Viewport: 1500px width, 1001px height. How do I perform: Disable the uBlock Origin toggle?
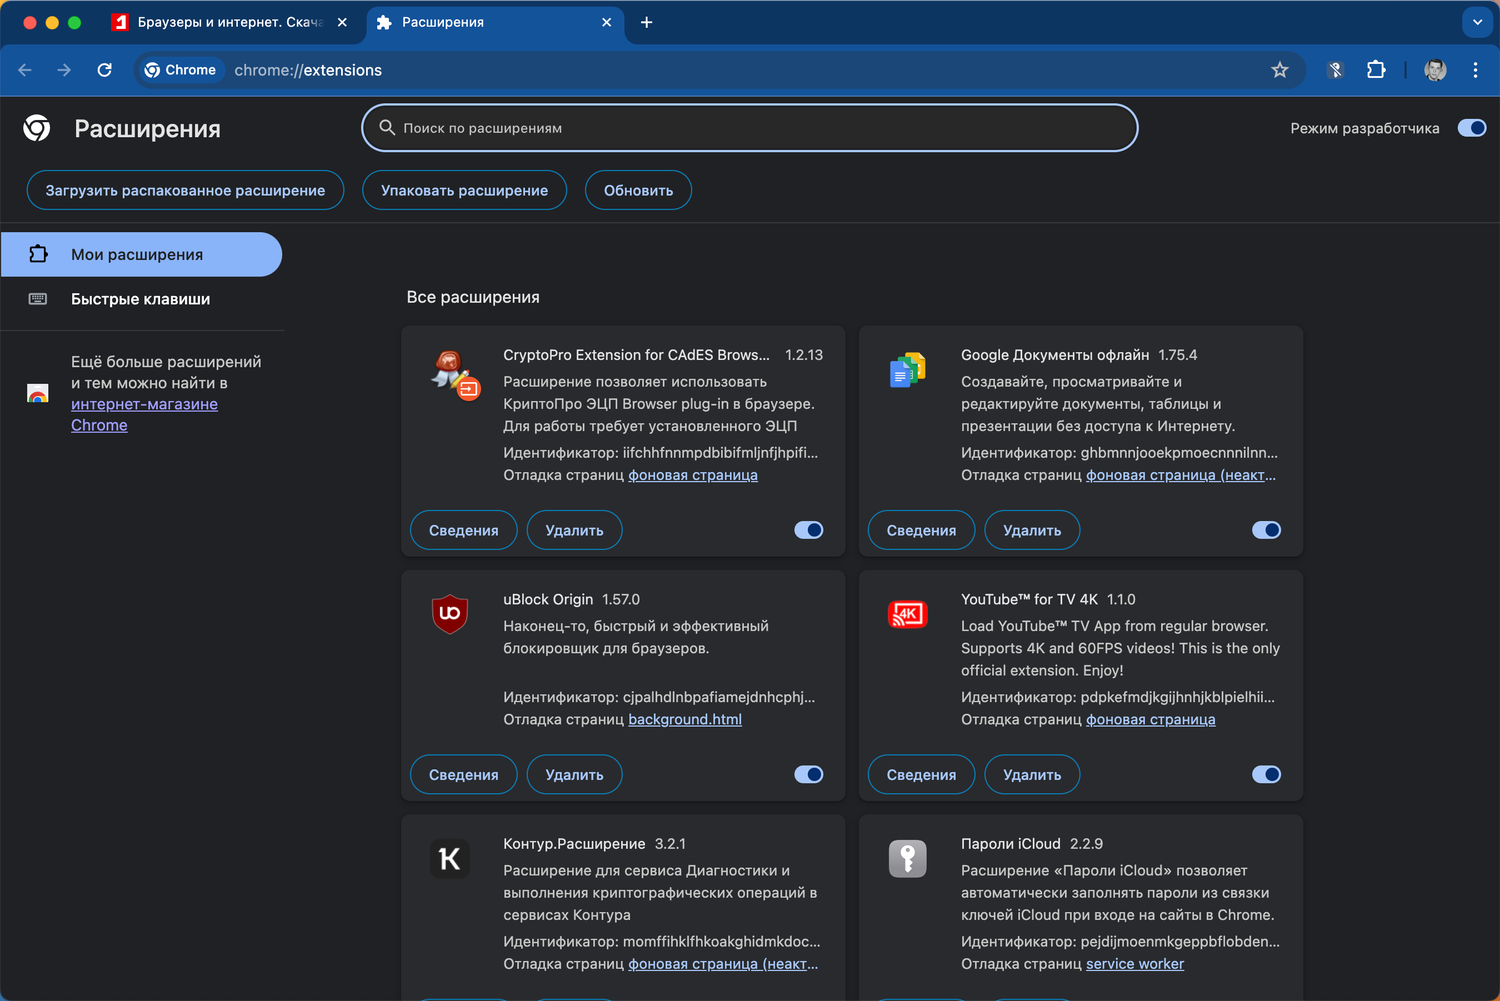click(x=809, y=774)
